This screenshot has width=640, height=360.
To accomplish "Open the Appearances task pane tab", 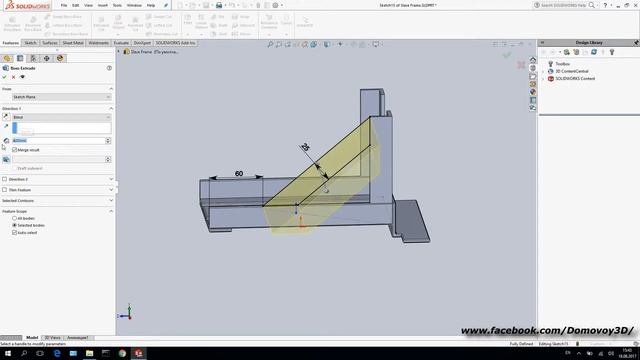I will click(x=533, y=92).
